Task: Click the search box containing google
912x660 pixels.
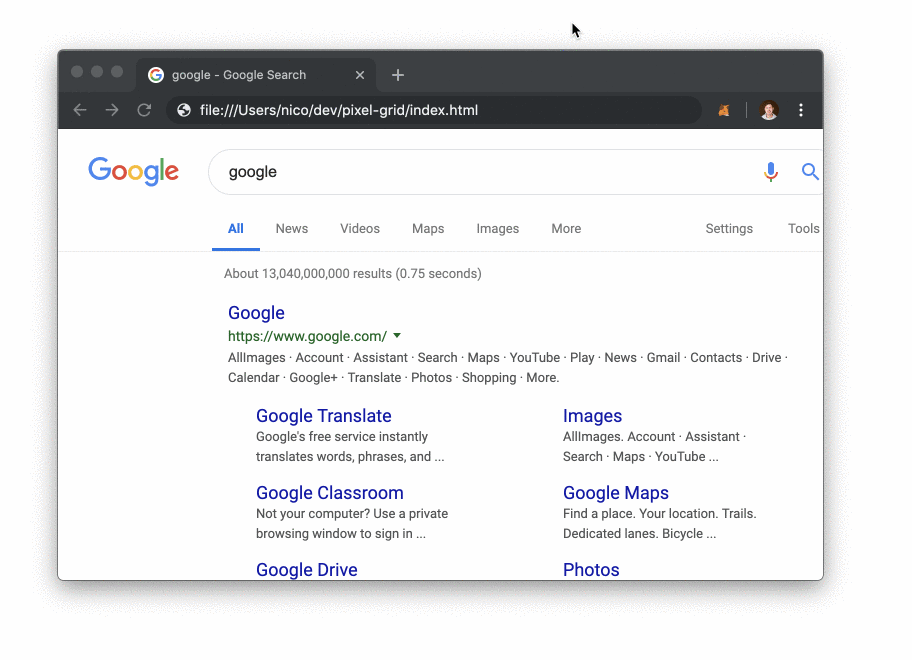Action: (x=515, y=172)
